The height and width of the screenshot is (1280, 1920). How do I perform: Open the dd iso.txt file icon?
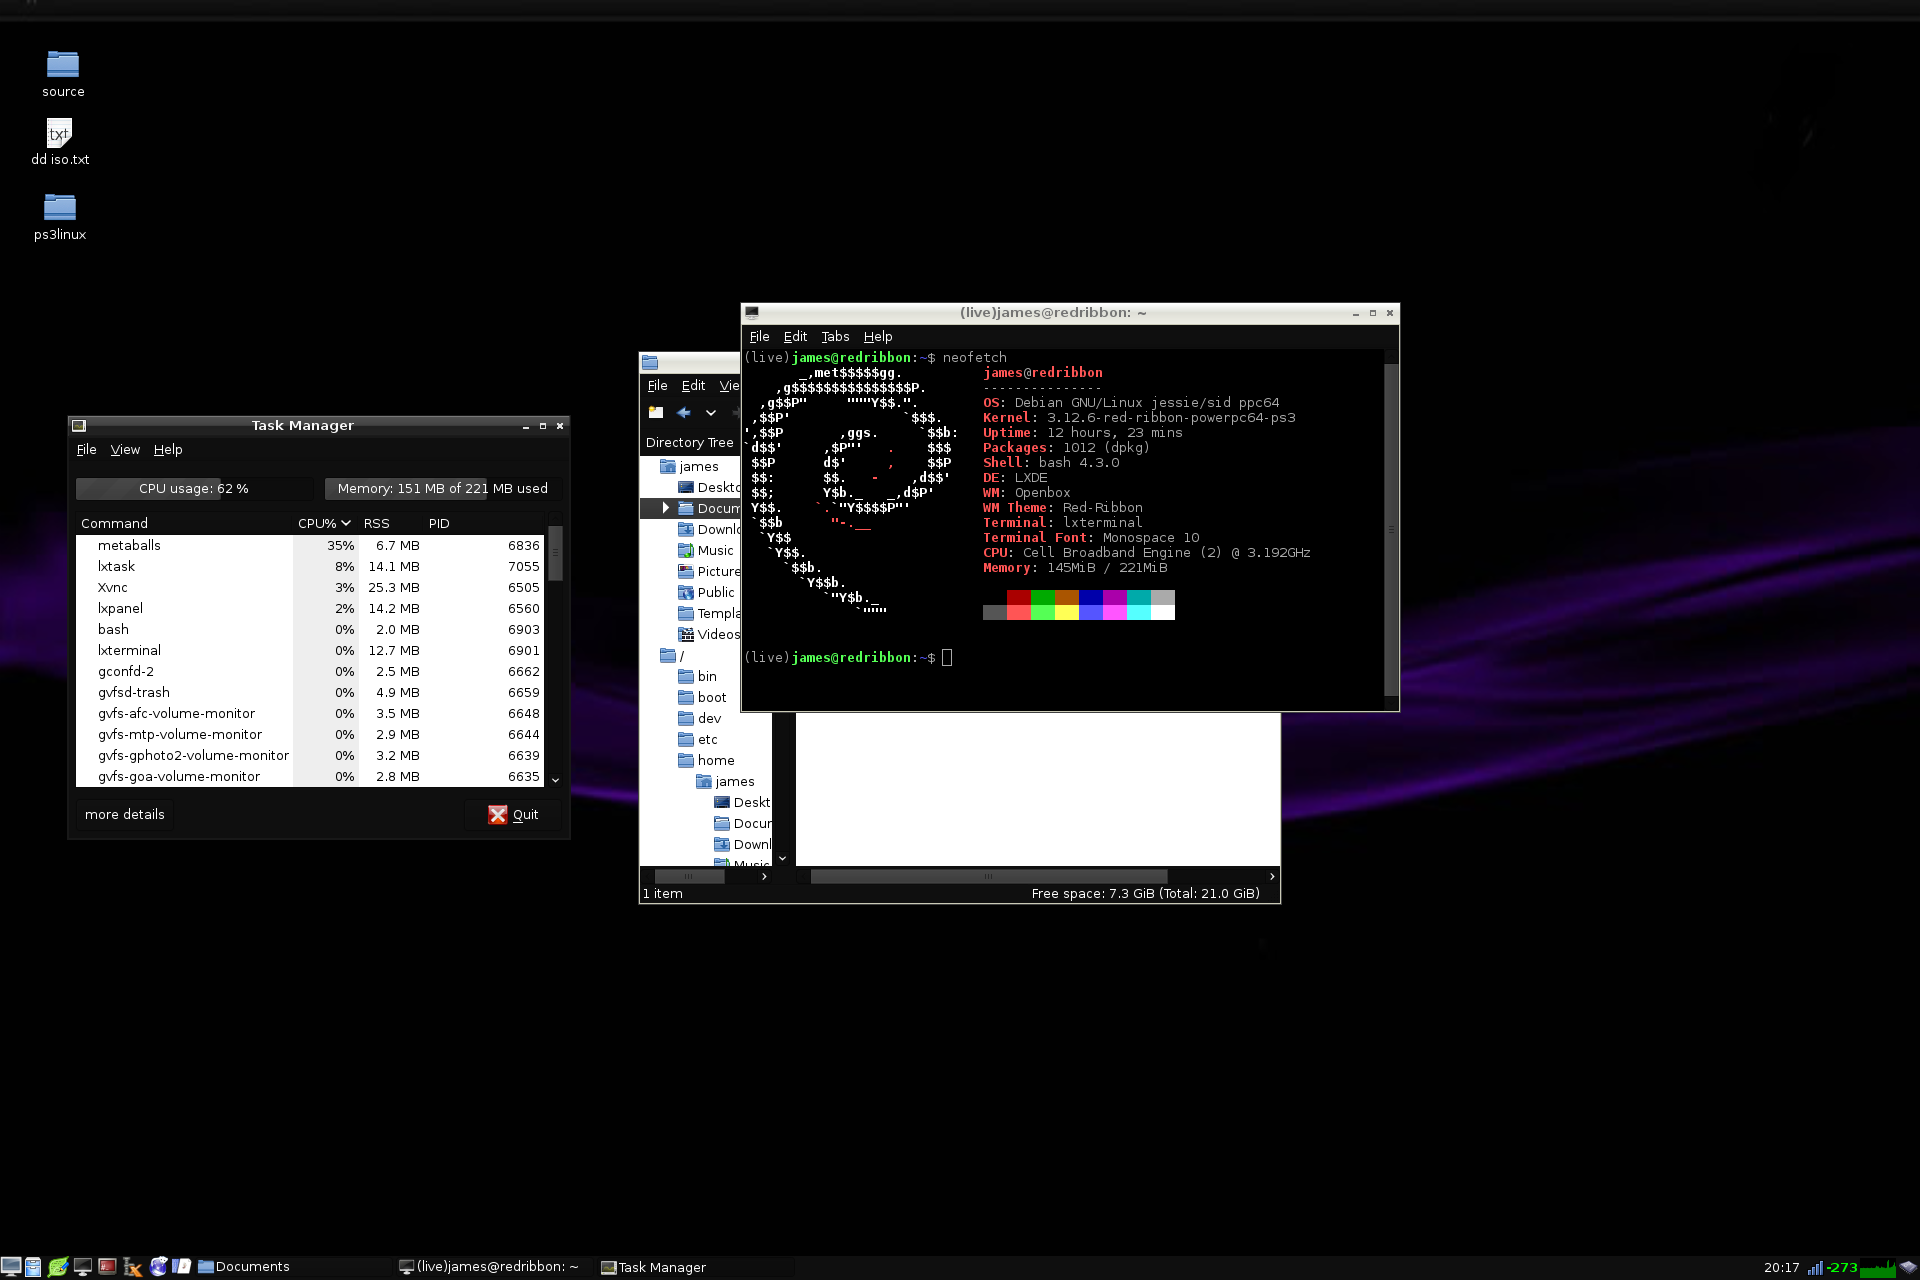point(59,134)
